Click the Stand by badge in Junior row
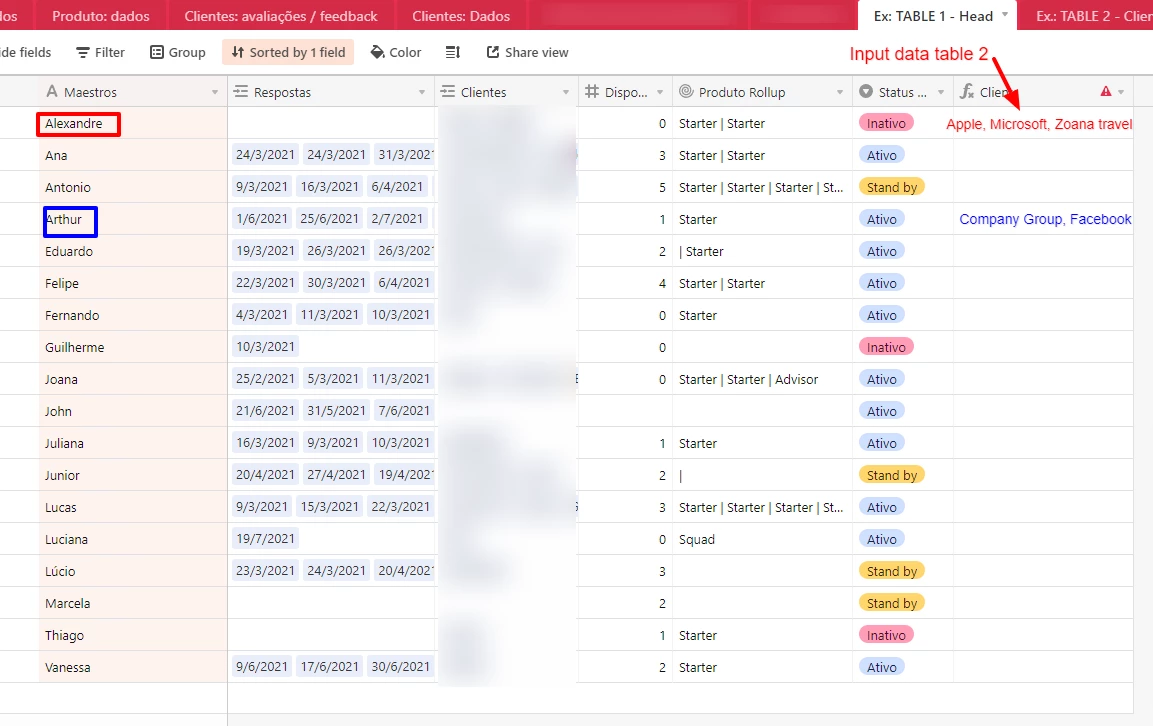Image resolution: width=1153 pixels, height=726 pixels. [891, 475]
